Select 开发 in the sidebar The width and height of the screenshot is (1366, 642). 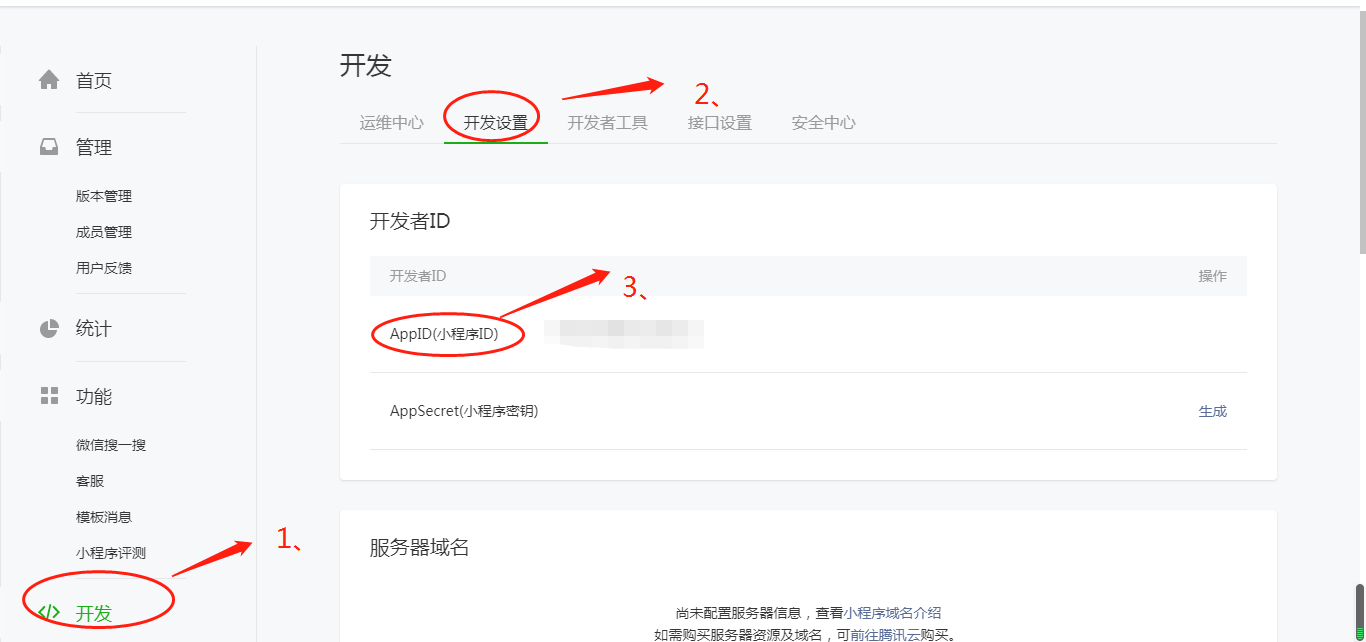[x=94, y=613]
